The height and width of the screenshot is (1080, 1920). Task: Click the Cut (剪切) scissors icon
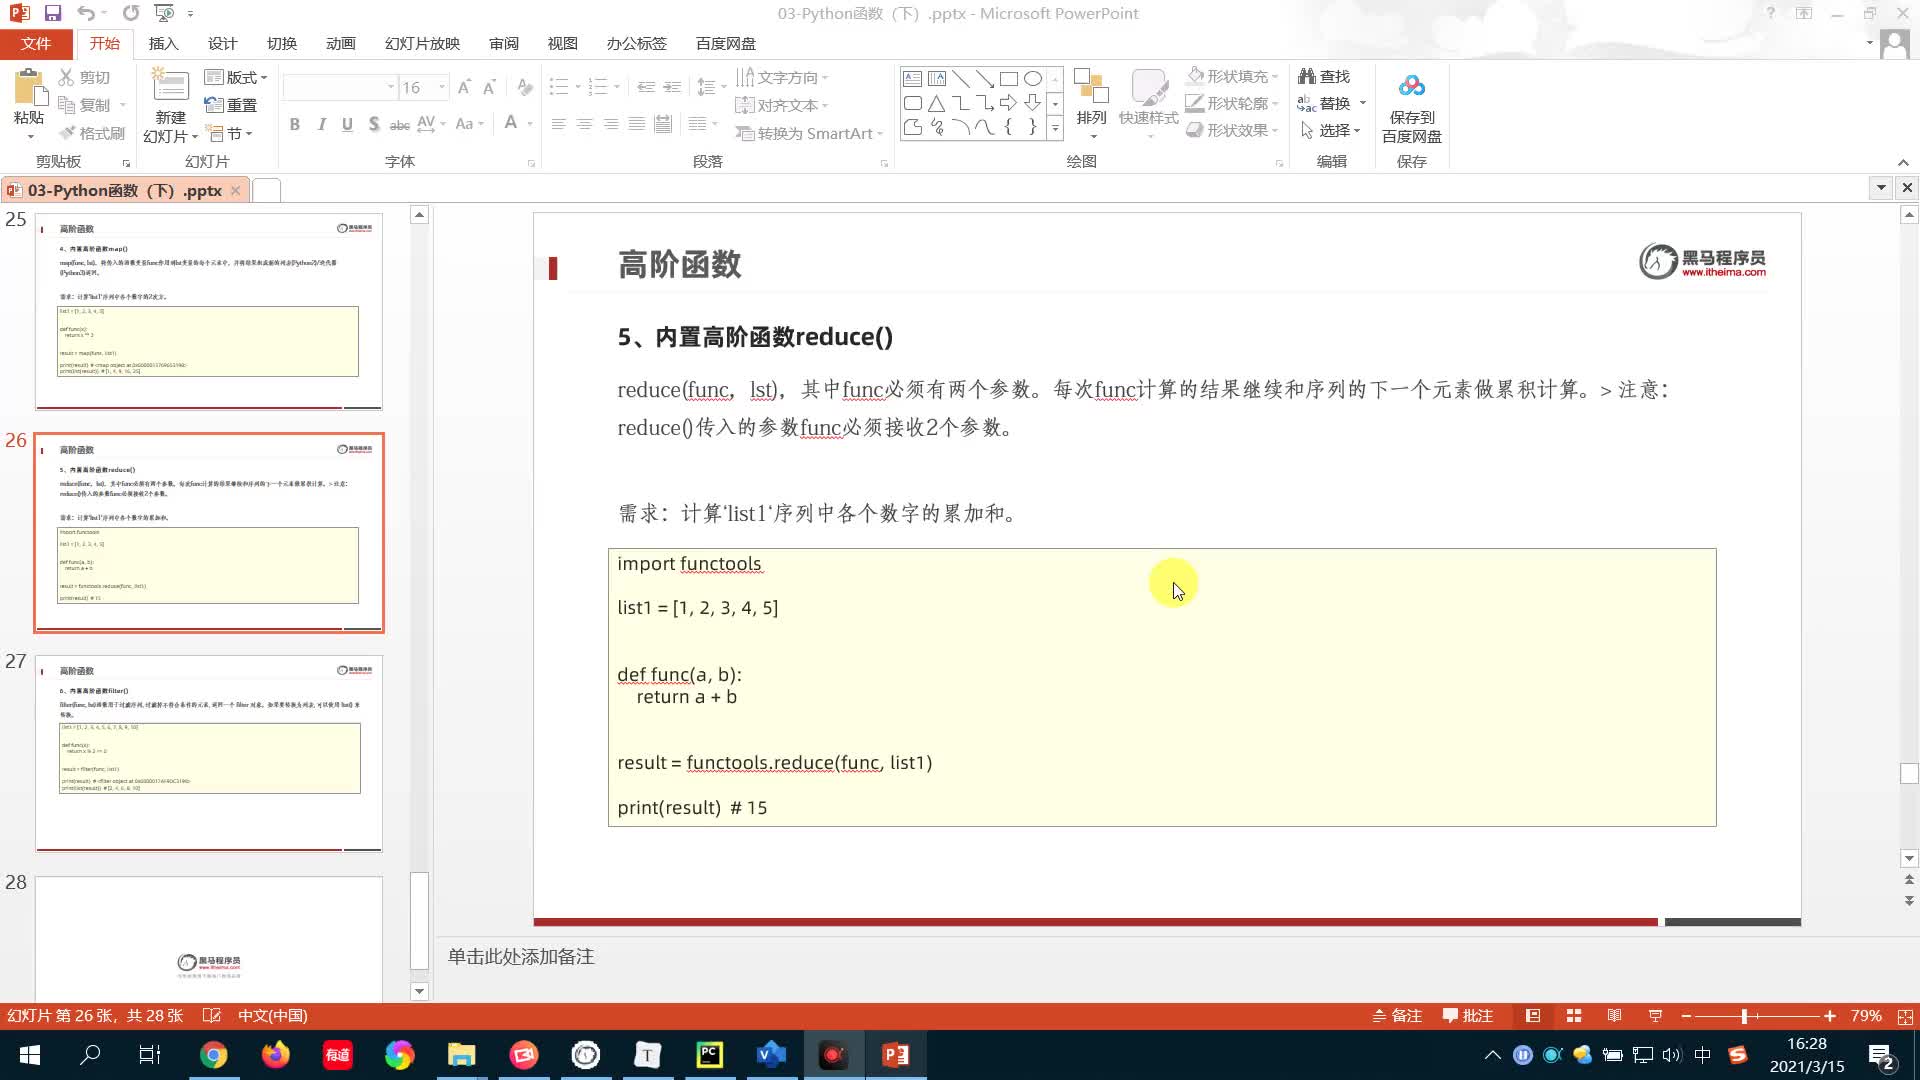(67, 77)
